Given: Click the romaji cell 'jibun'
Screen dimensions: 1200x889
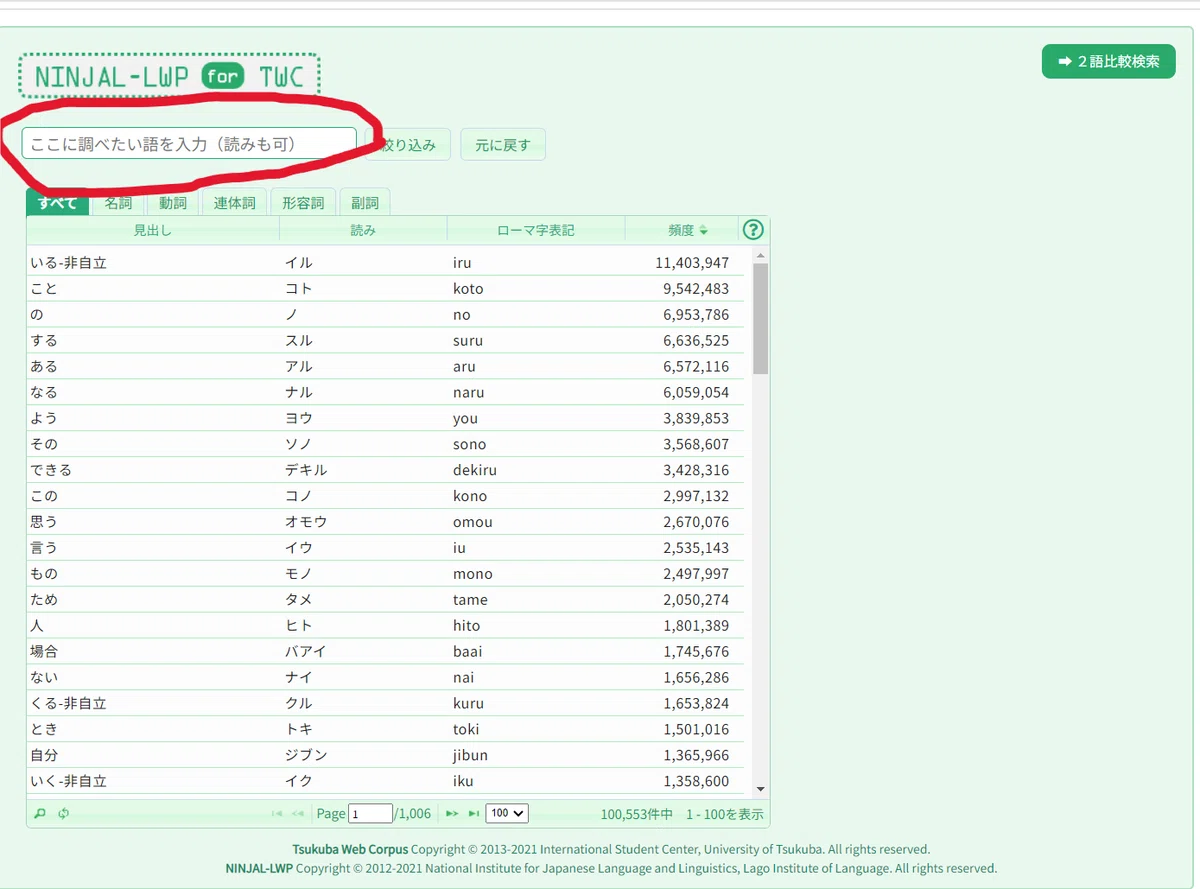Looking at the screenshot, I should tap(470, 755).
